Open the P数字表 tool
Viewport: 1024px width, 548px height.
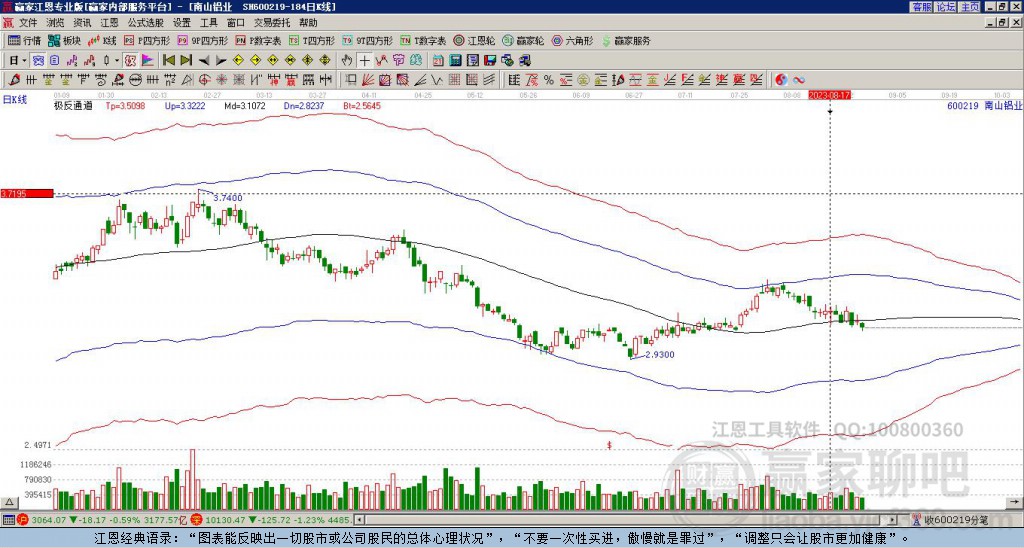click(x=258, y=41)
